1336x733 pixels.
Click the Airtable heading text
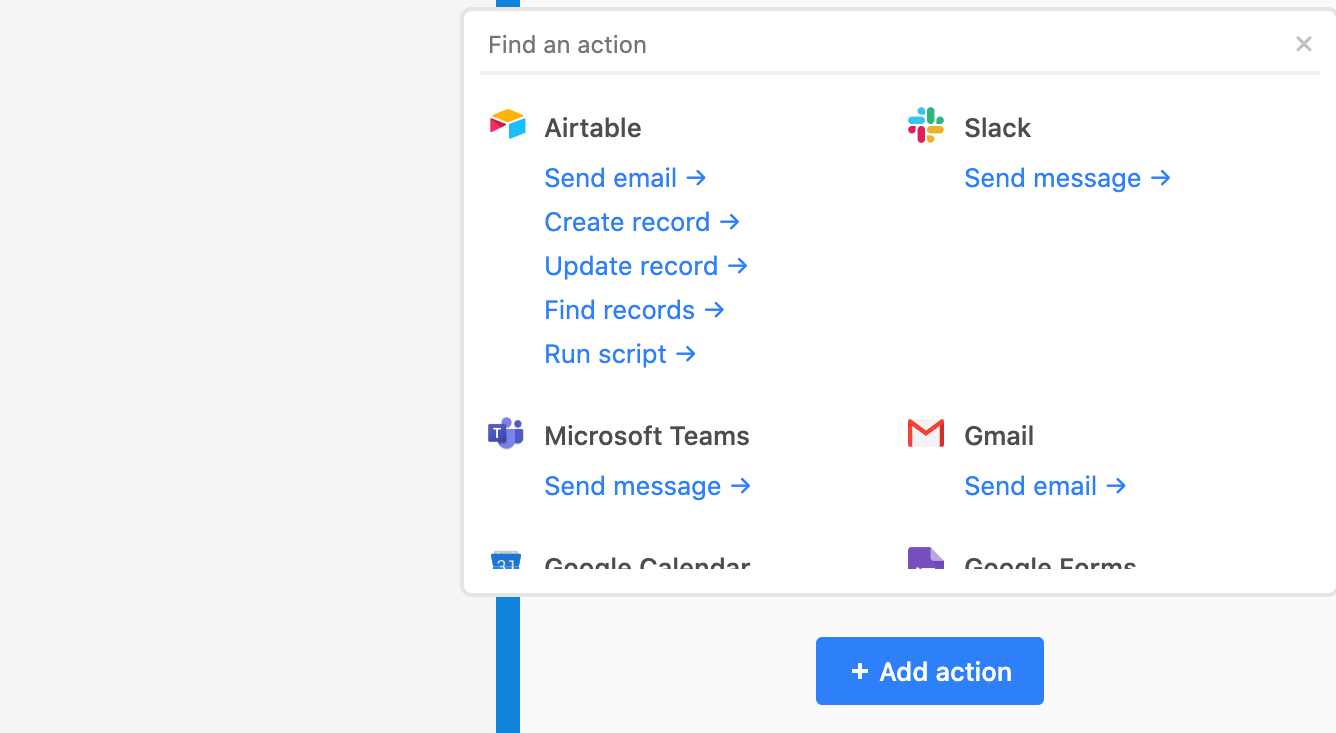(593, 128)
